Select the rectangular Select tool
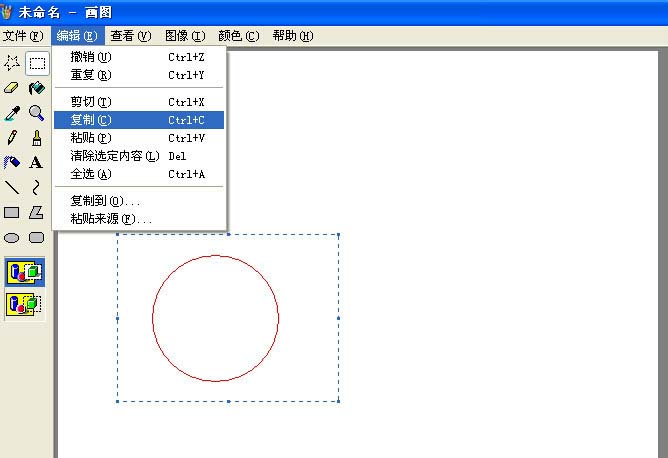Viewport: 668px width, 458px height. click(37, 63)
